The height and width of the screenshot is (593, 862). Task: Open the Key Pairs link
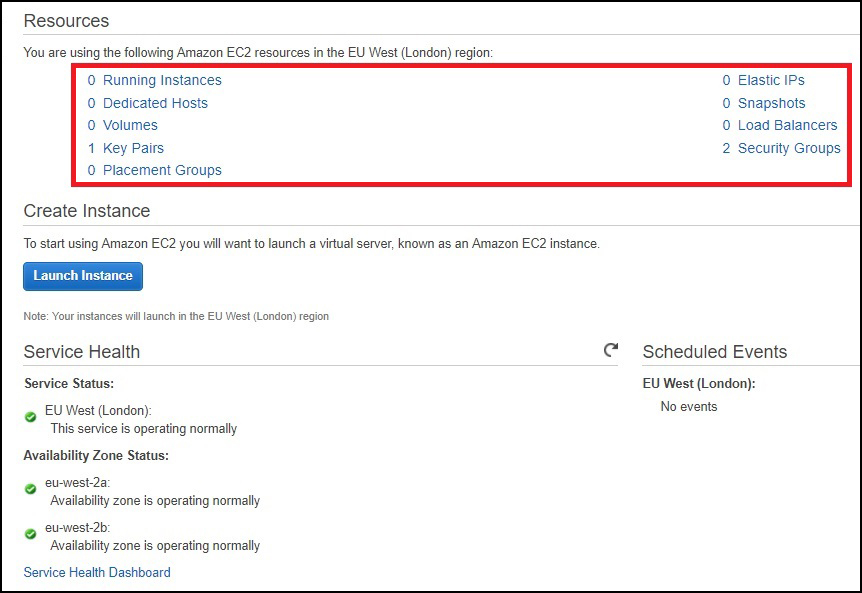(x=133, y=148)
